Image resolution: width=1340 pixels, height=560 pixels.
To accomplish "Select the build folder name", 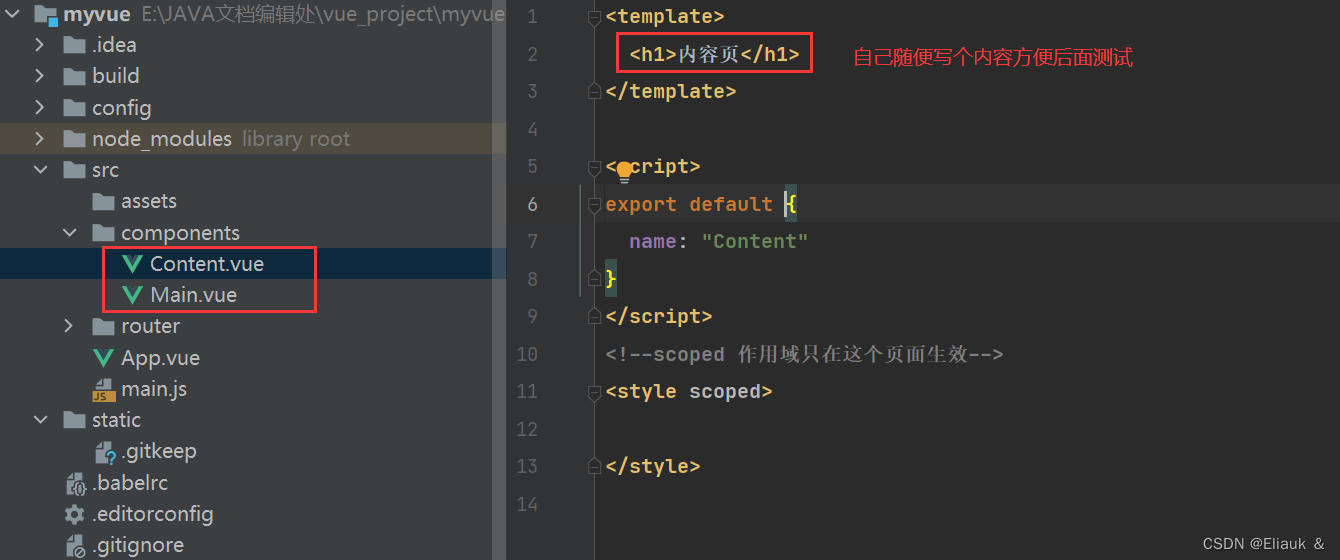I will pos(116,76).
